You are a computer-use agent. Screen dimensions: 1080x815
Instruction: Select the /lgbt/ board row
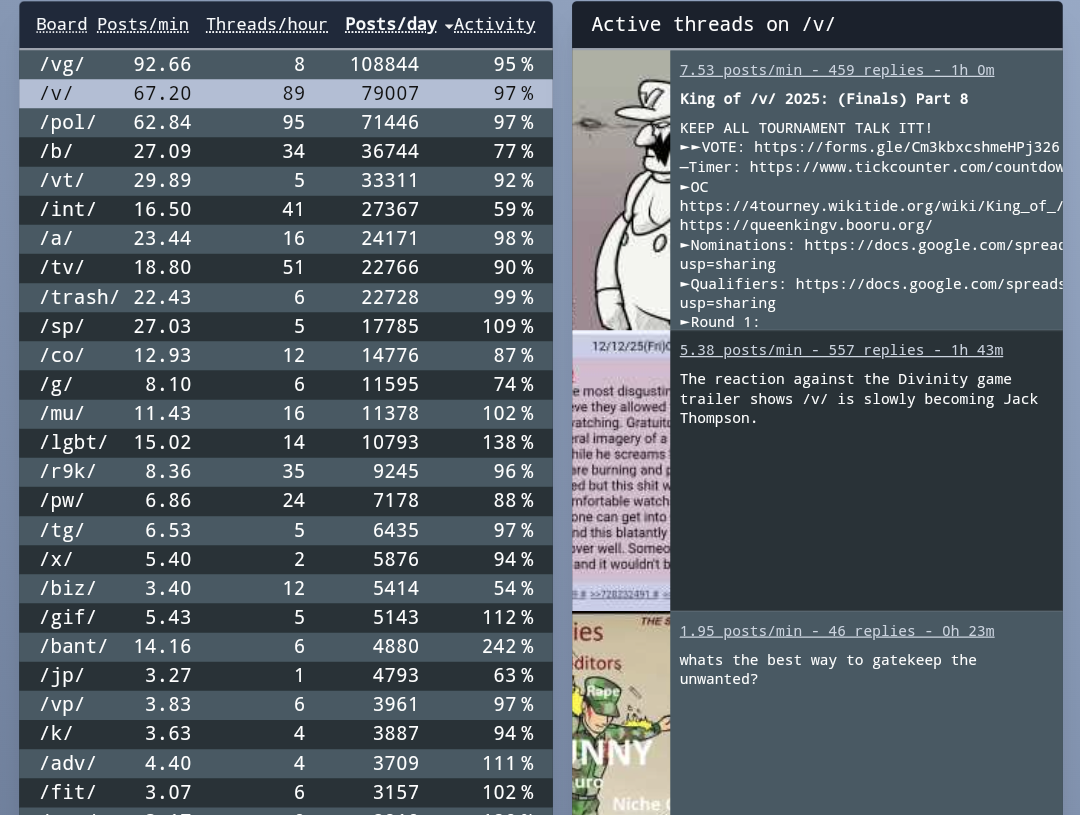(286, 442)
